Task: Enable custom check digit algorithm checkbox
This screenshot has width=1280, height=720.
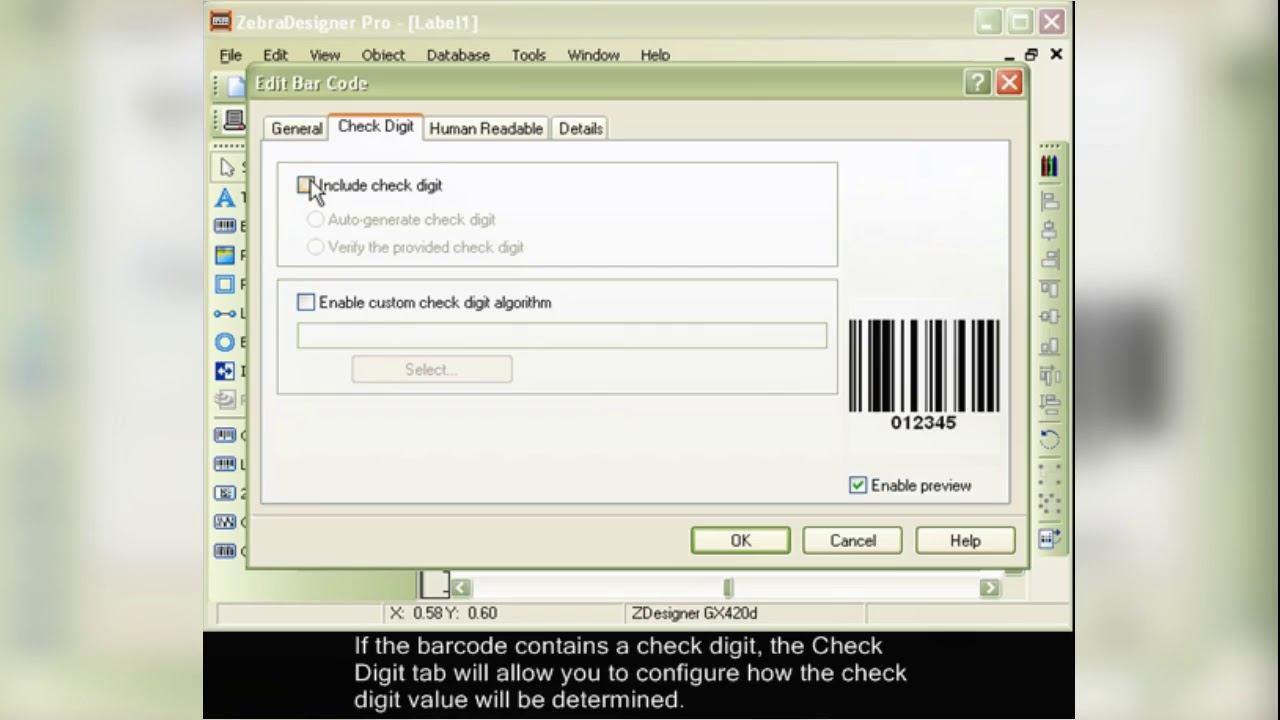Action: pos(306,302)
